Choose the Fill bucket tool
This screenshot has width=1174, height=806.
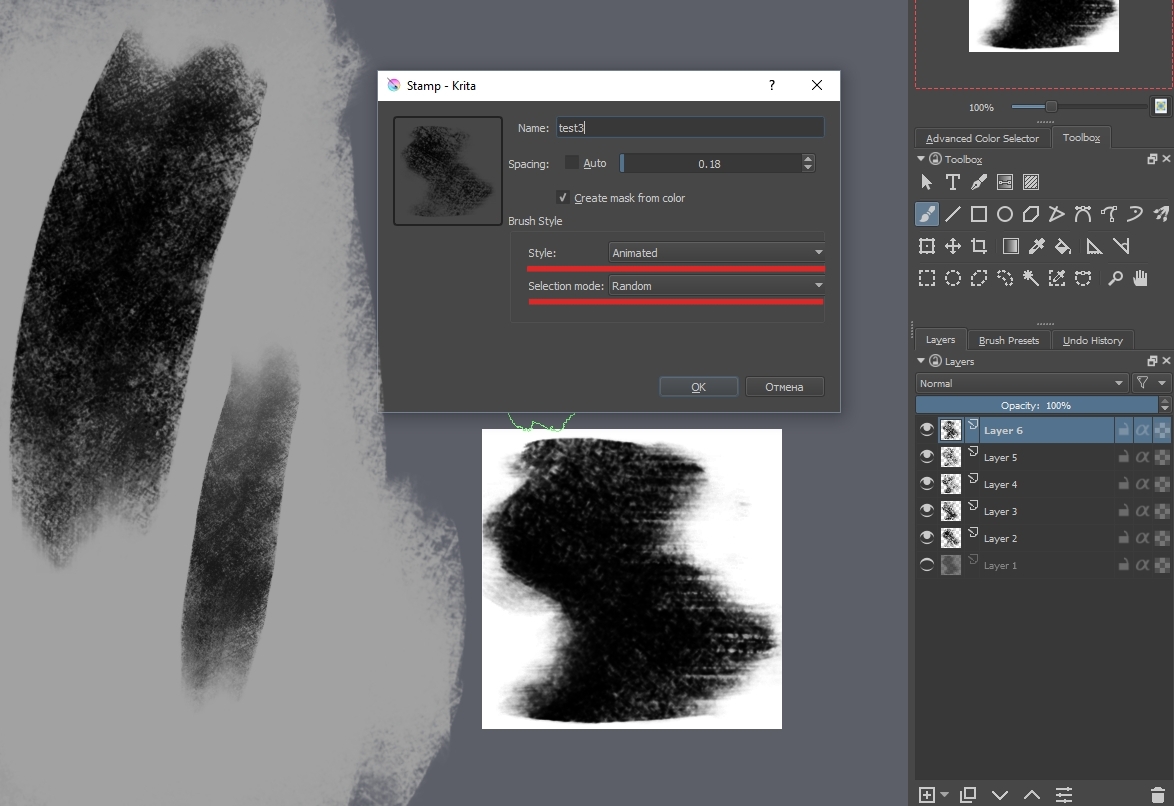point(1063,246)
